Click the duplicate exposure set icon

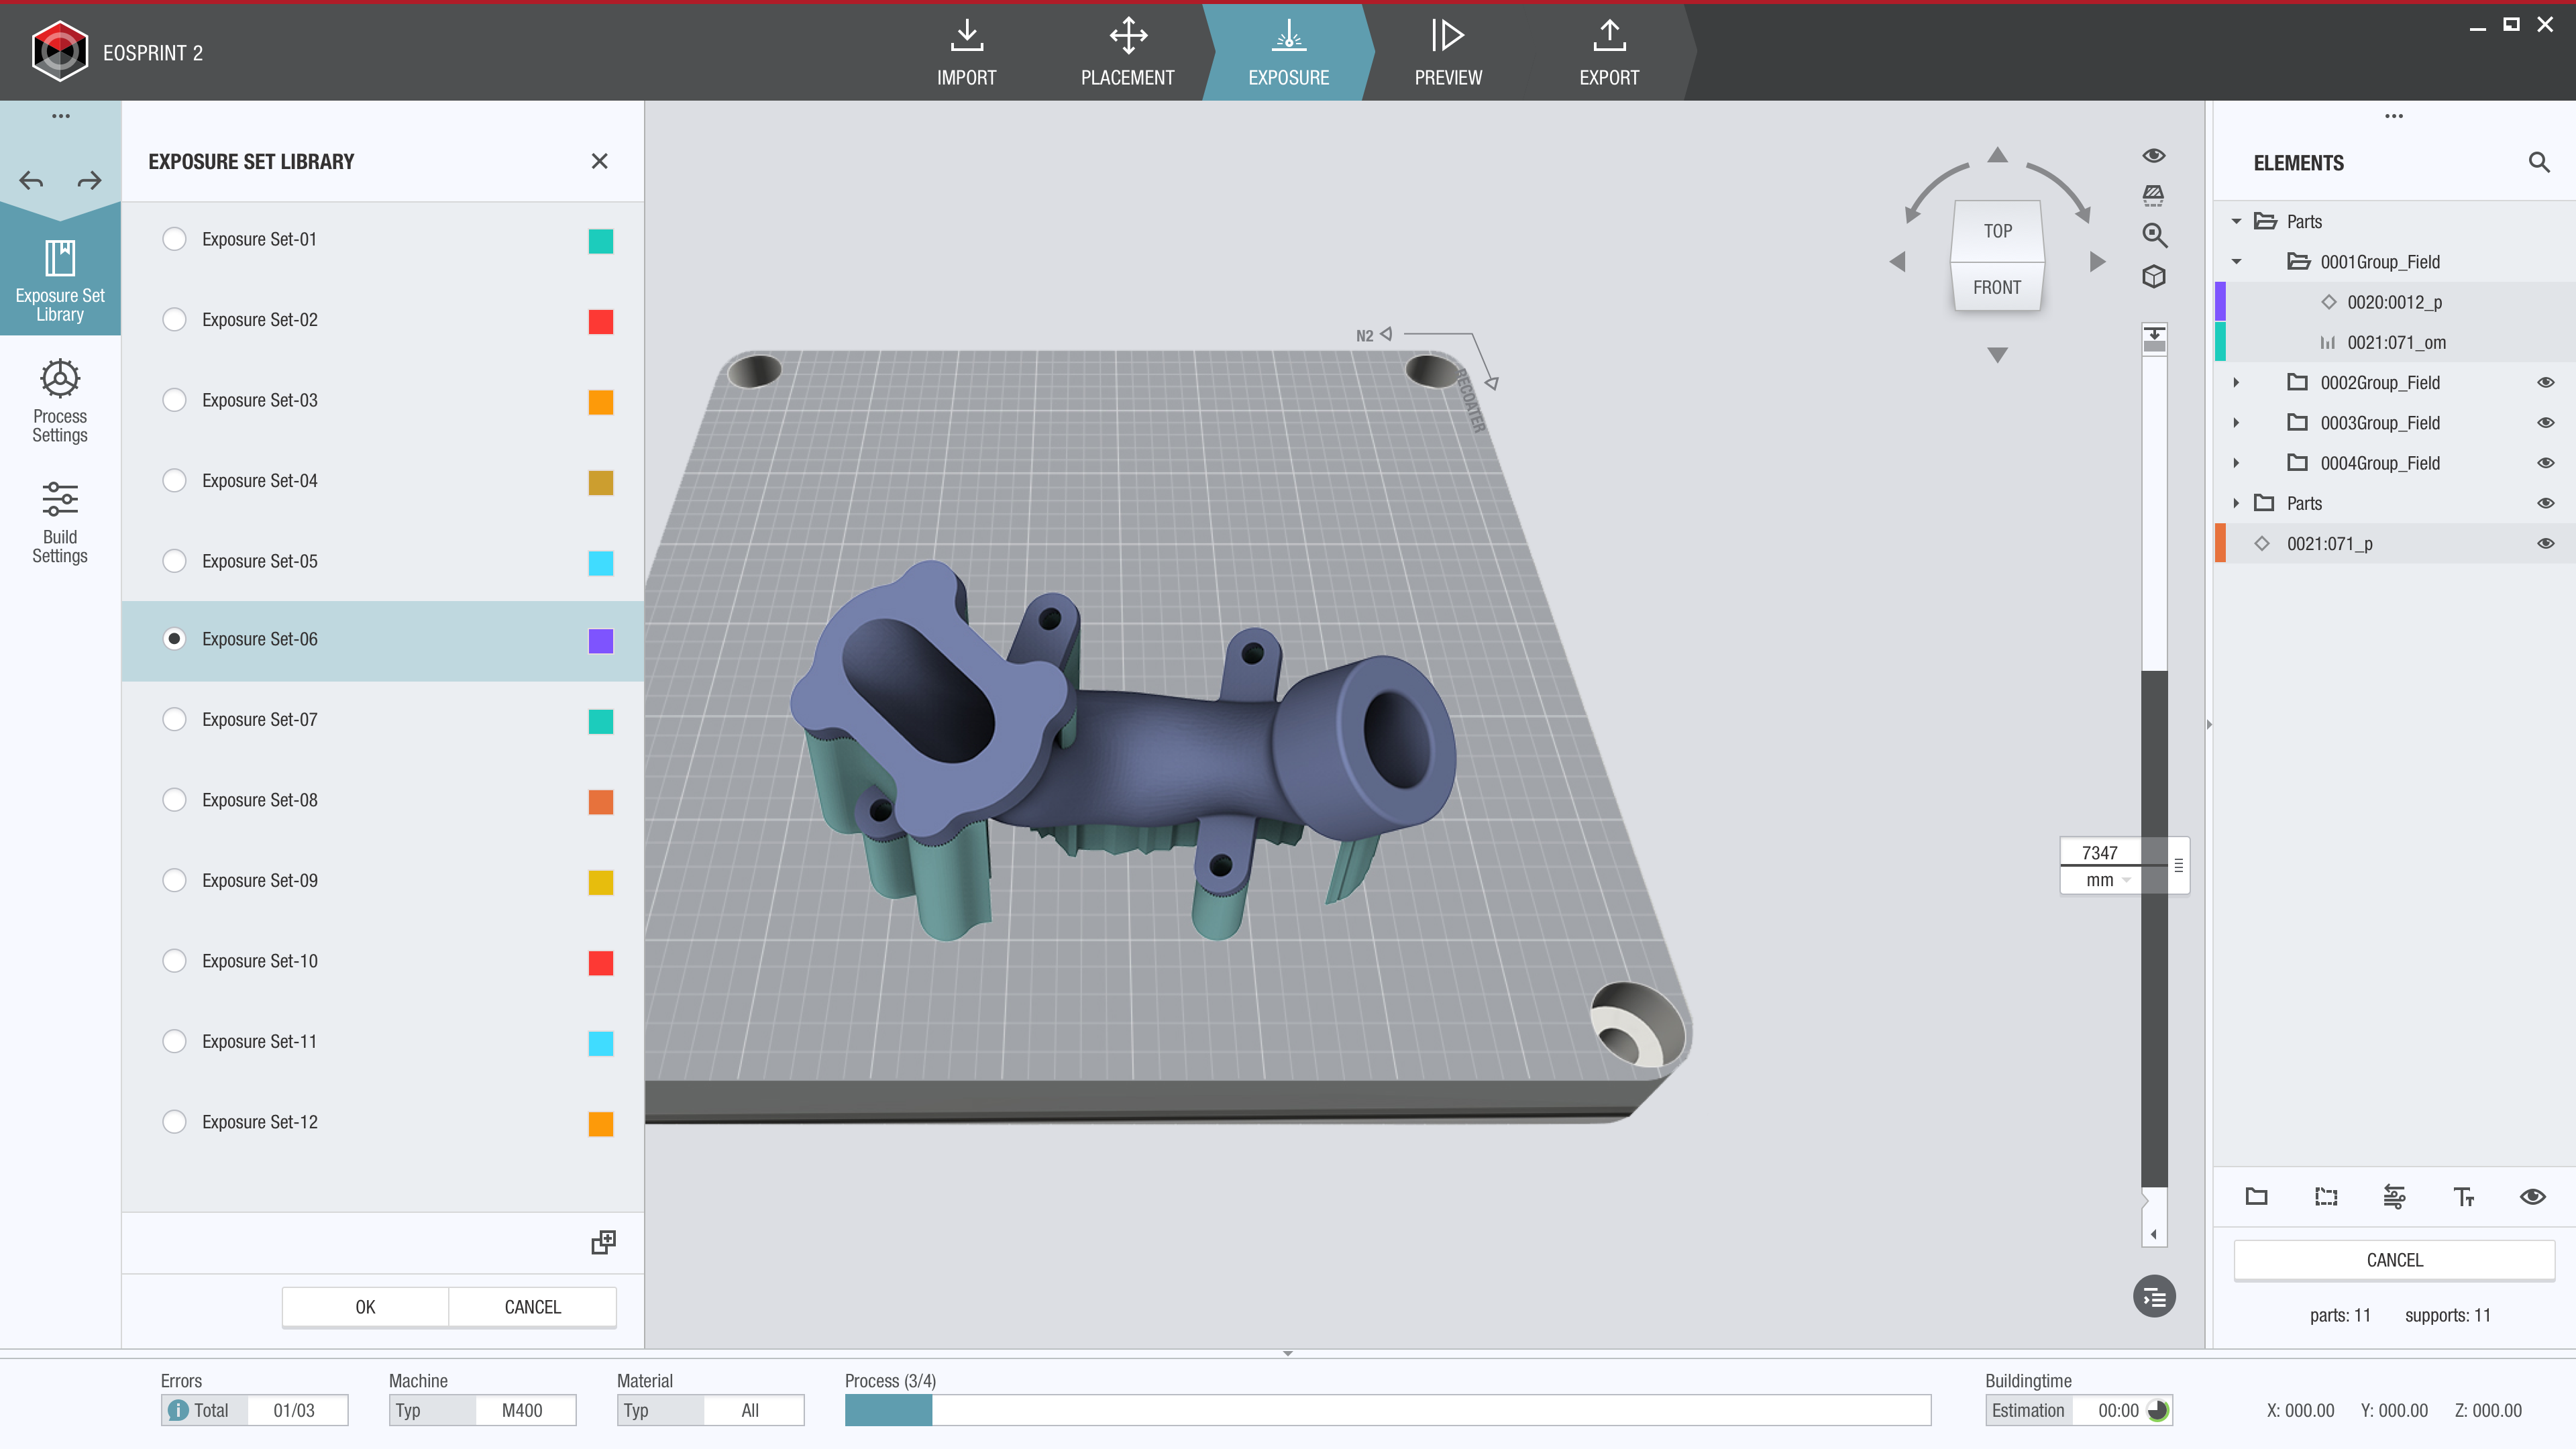click(603, 1242)
